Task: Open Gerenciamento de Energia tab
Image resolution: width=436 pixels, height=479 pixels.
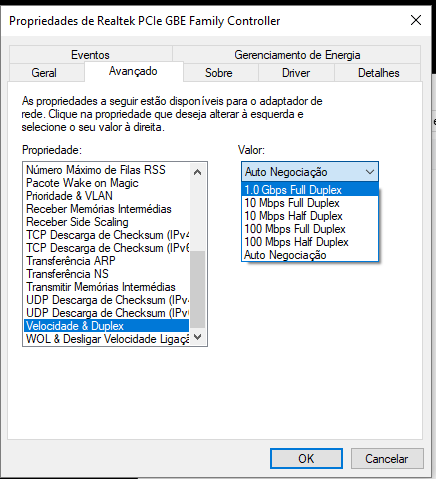Action: coord(297,54)
